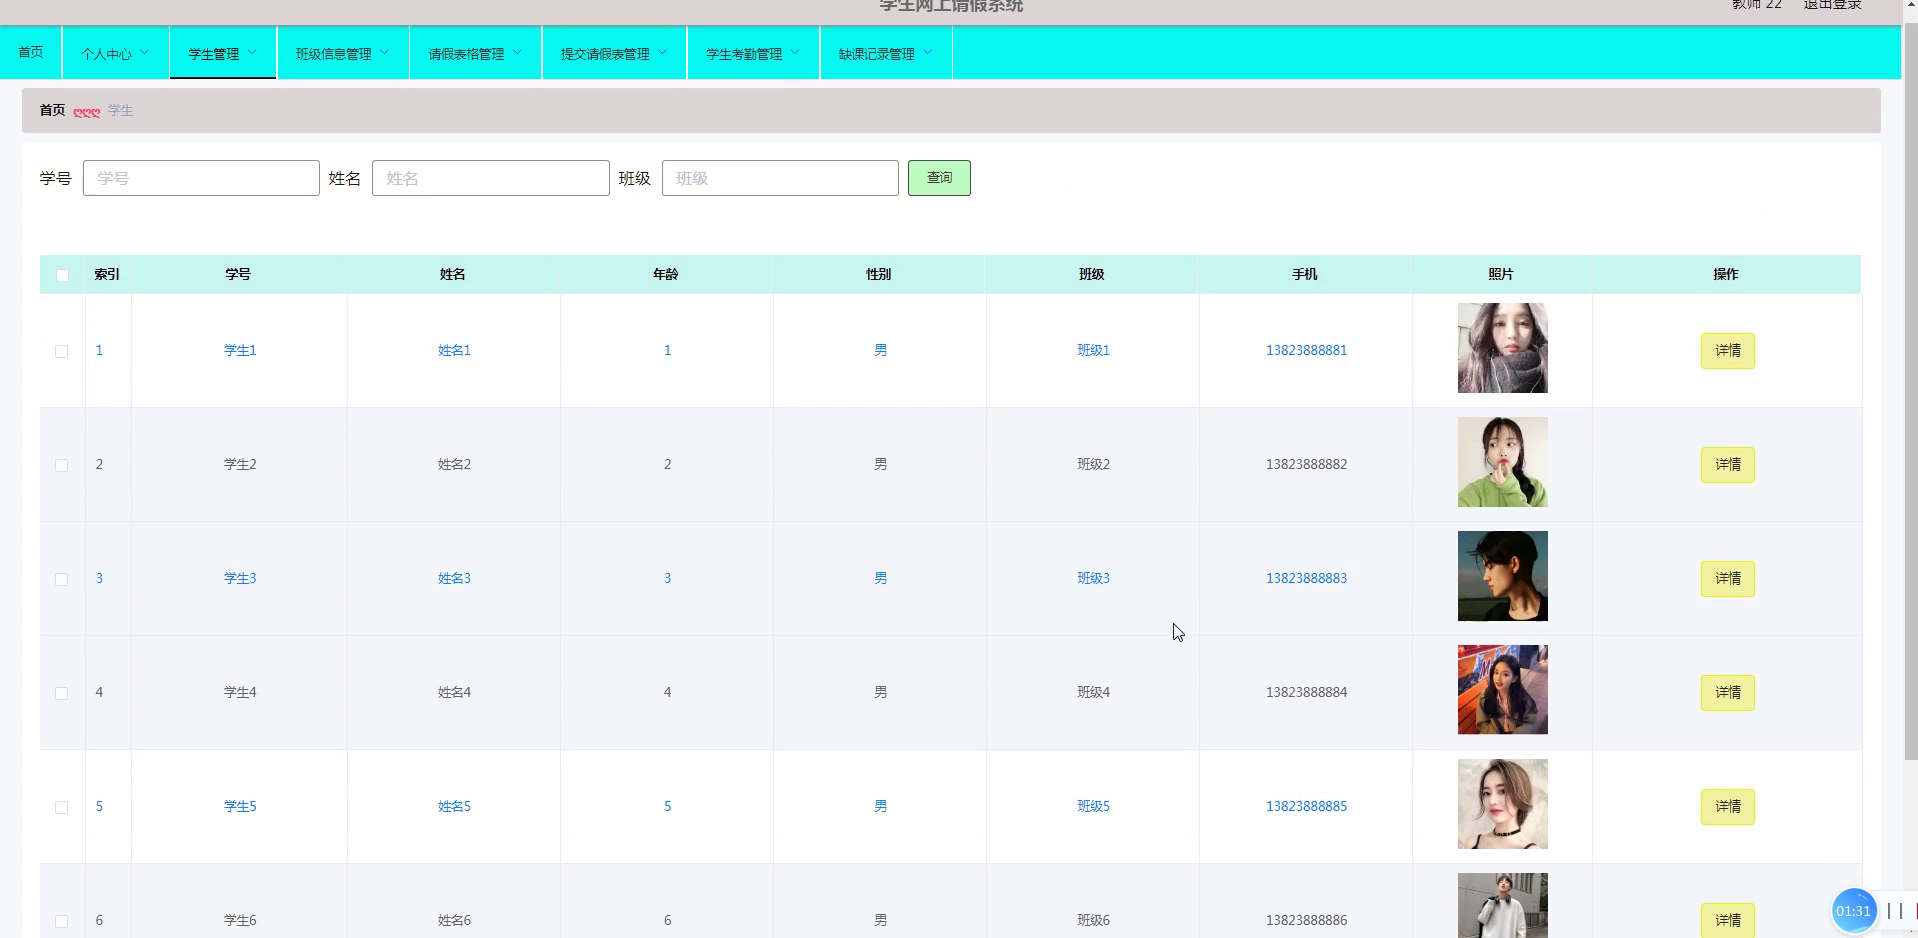
Task: Click the 班级 column header
Action: [x=1091, y=274]
